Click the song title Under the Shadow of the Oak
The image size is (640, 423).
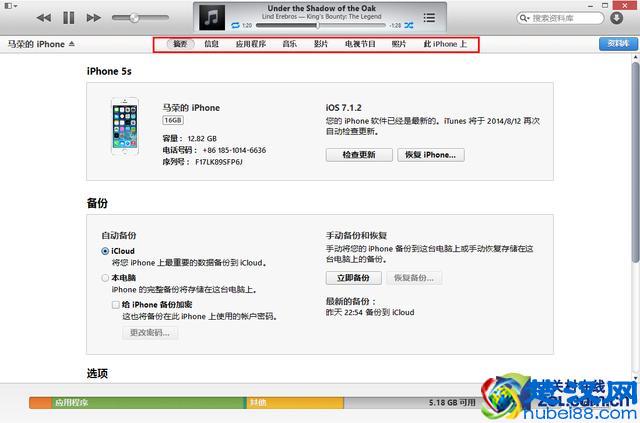[x=322, y=8]
